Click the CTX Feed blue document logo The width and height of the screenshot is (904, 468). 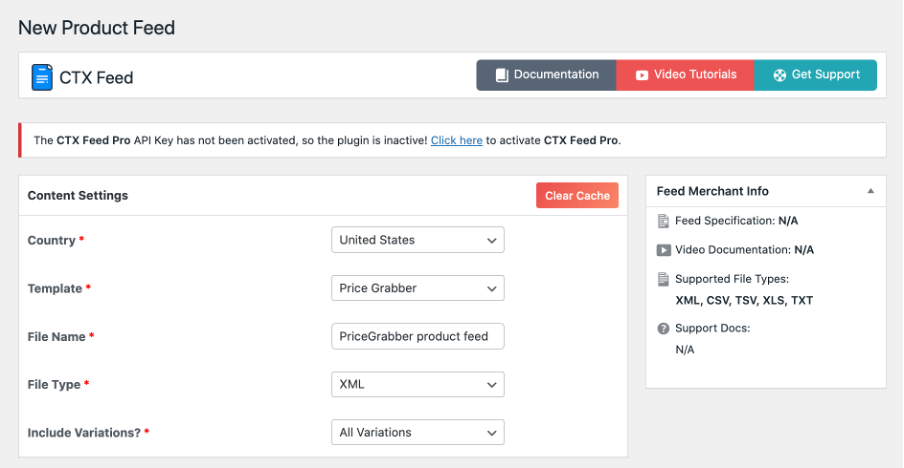pos(42,77)
